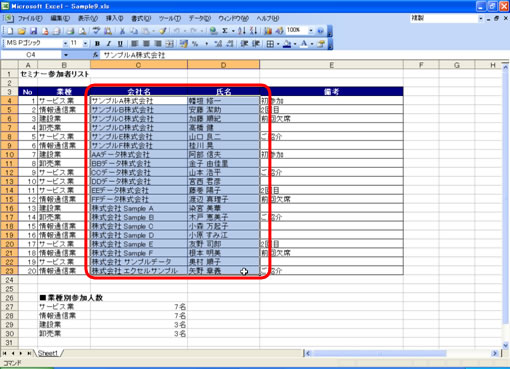Open the 編集(E) menu
The width and height of the screenshot is (510, 369).
click(60, 18)
